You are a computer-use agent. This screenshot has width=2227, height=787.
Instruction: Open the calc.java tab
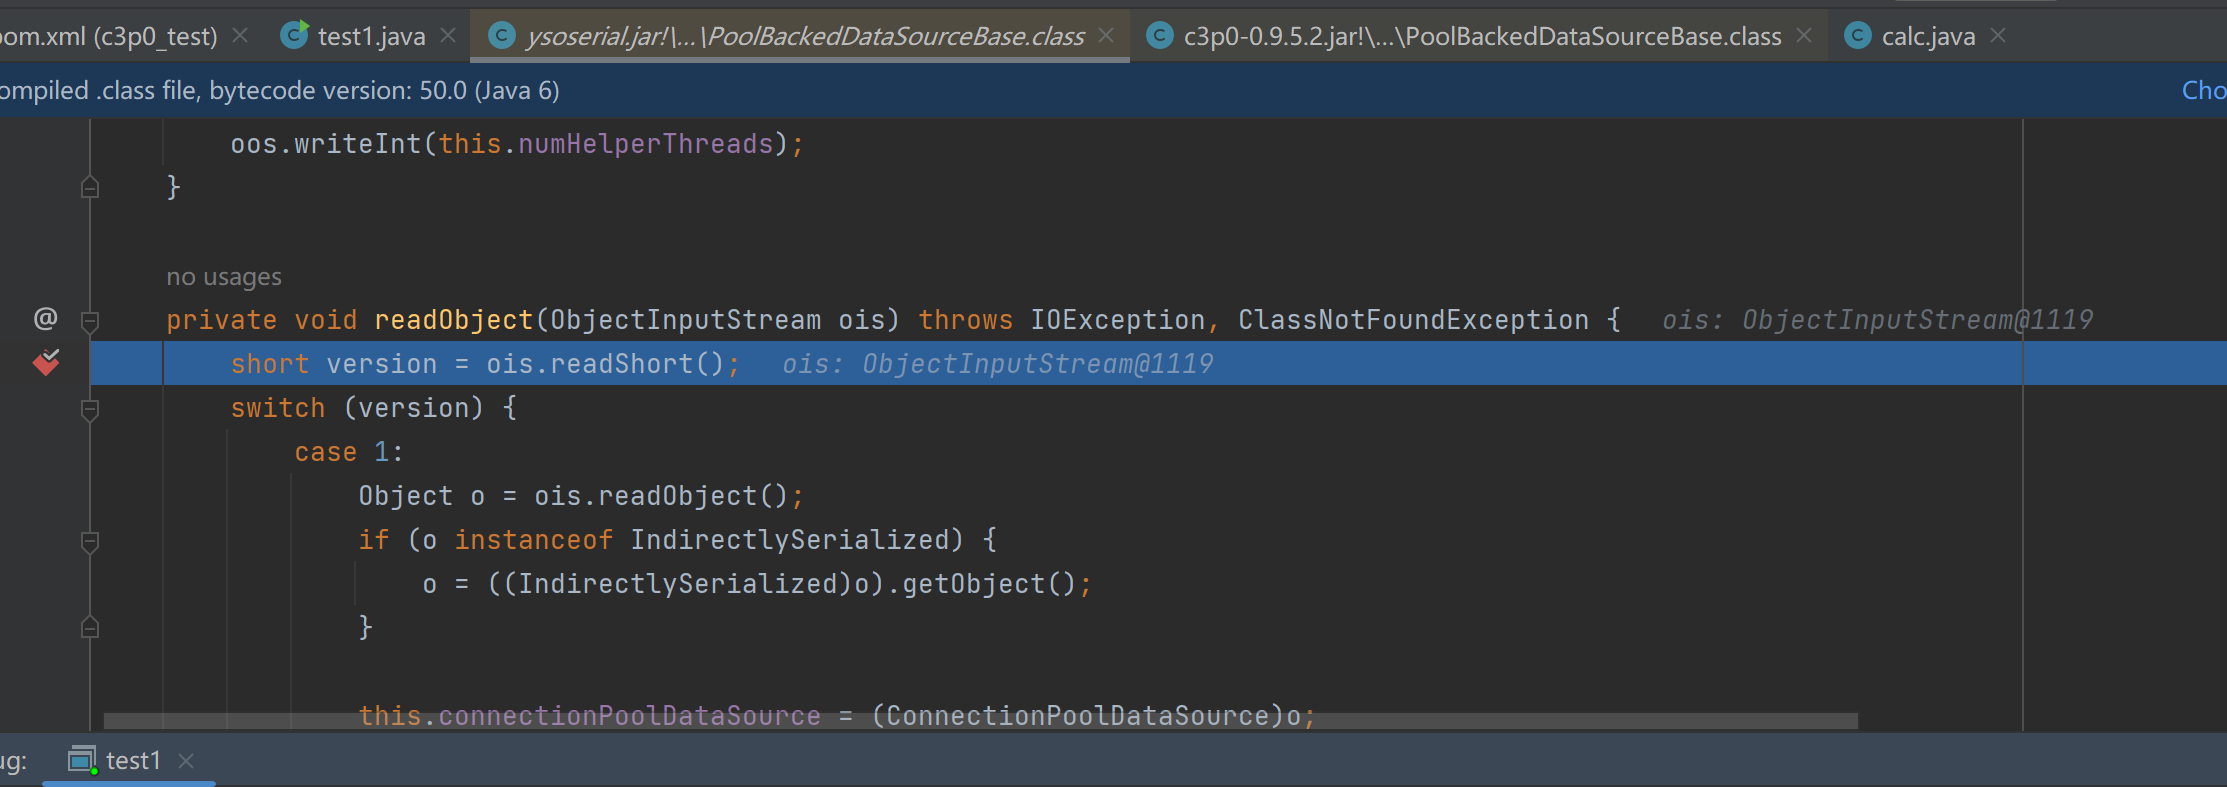click(x=1927, y=37)
